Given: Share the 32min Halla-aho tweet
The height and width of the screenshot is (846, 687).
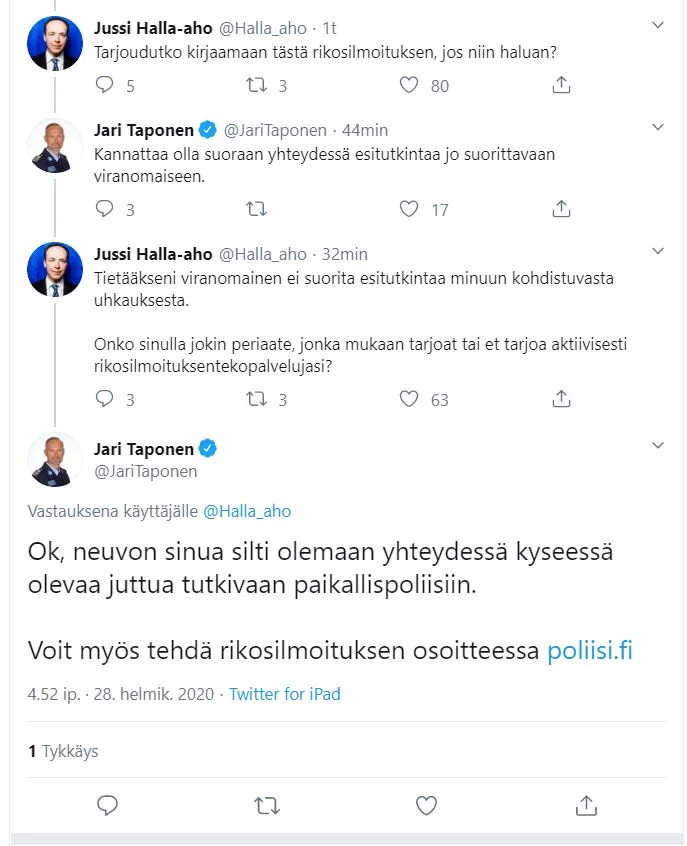Looking at the screenshot, I should (x=561, y=399).
